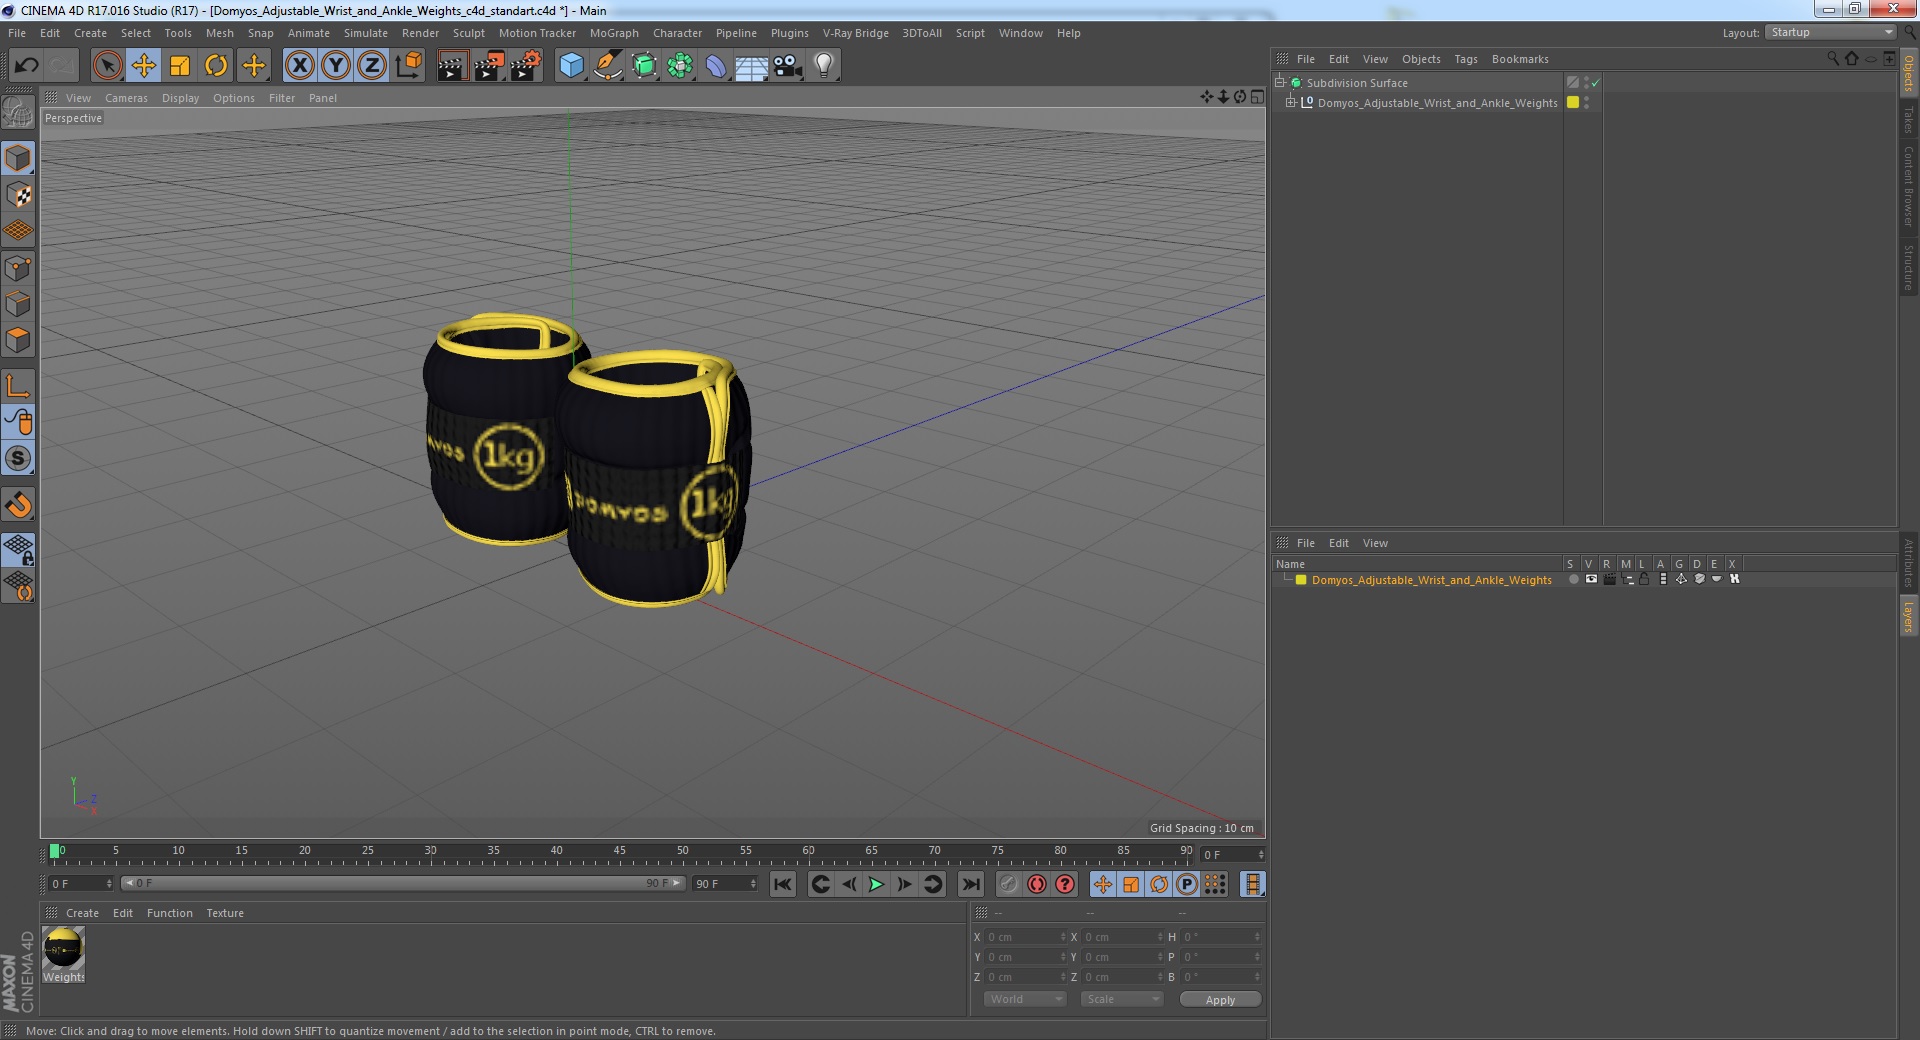Click the yellow layer color swatch
This screenshot has width=1920, height=1040.
(1301, 580)
